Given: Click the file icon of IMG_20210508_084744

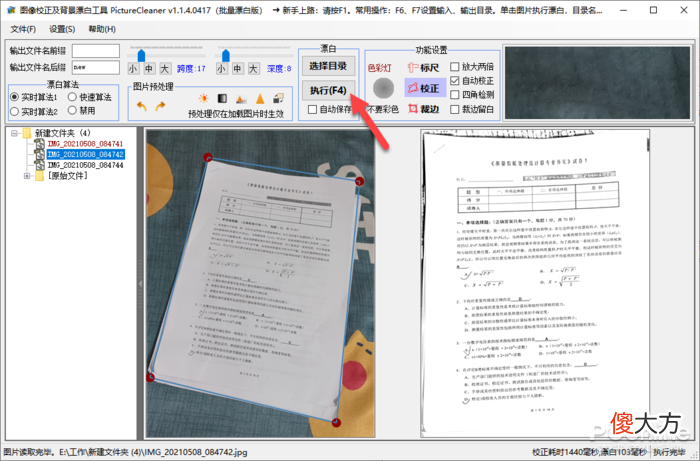Looking at the screenshot, I should click(x=40, y=165).
